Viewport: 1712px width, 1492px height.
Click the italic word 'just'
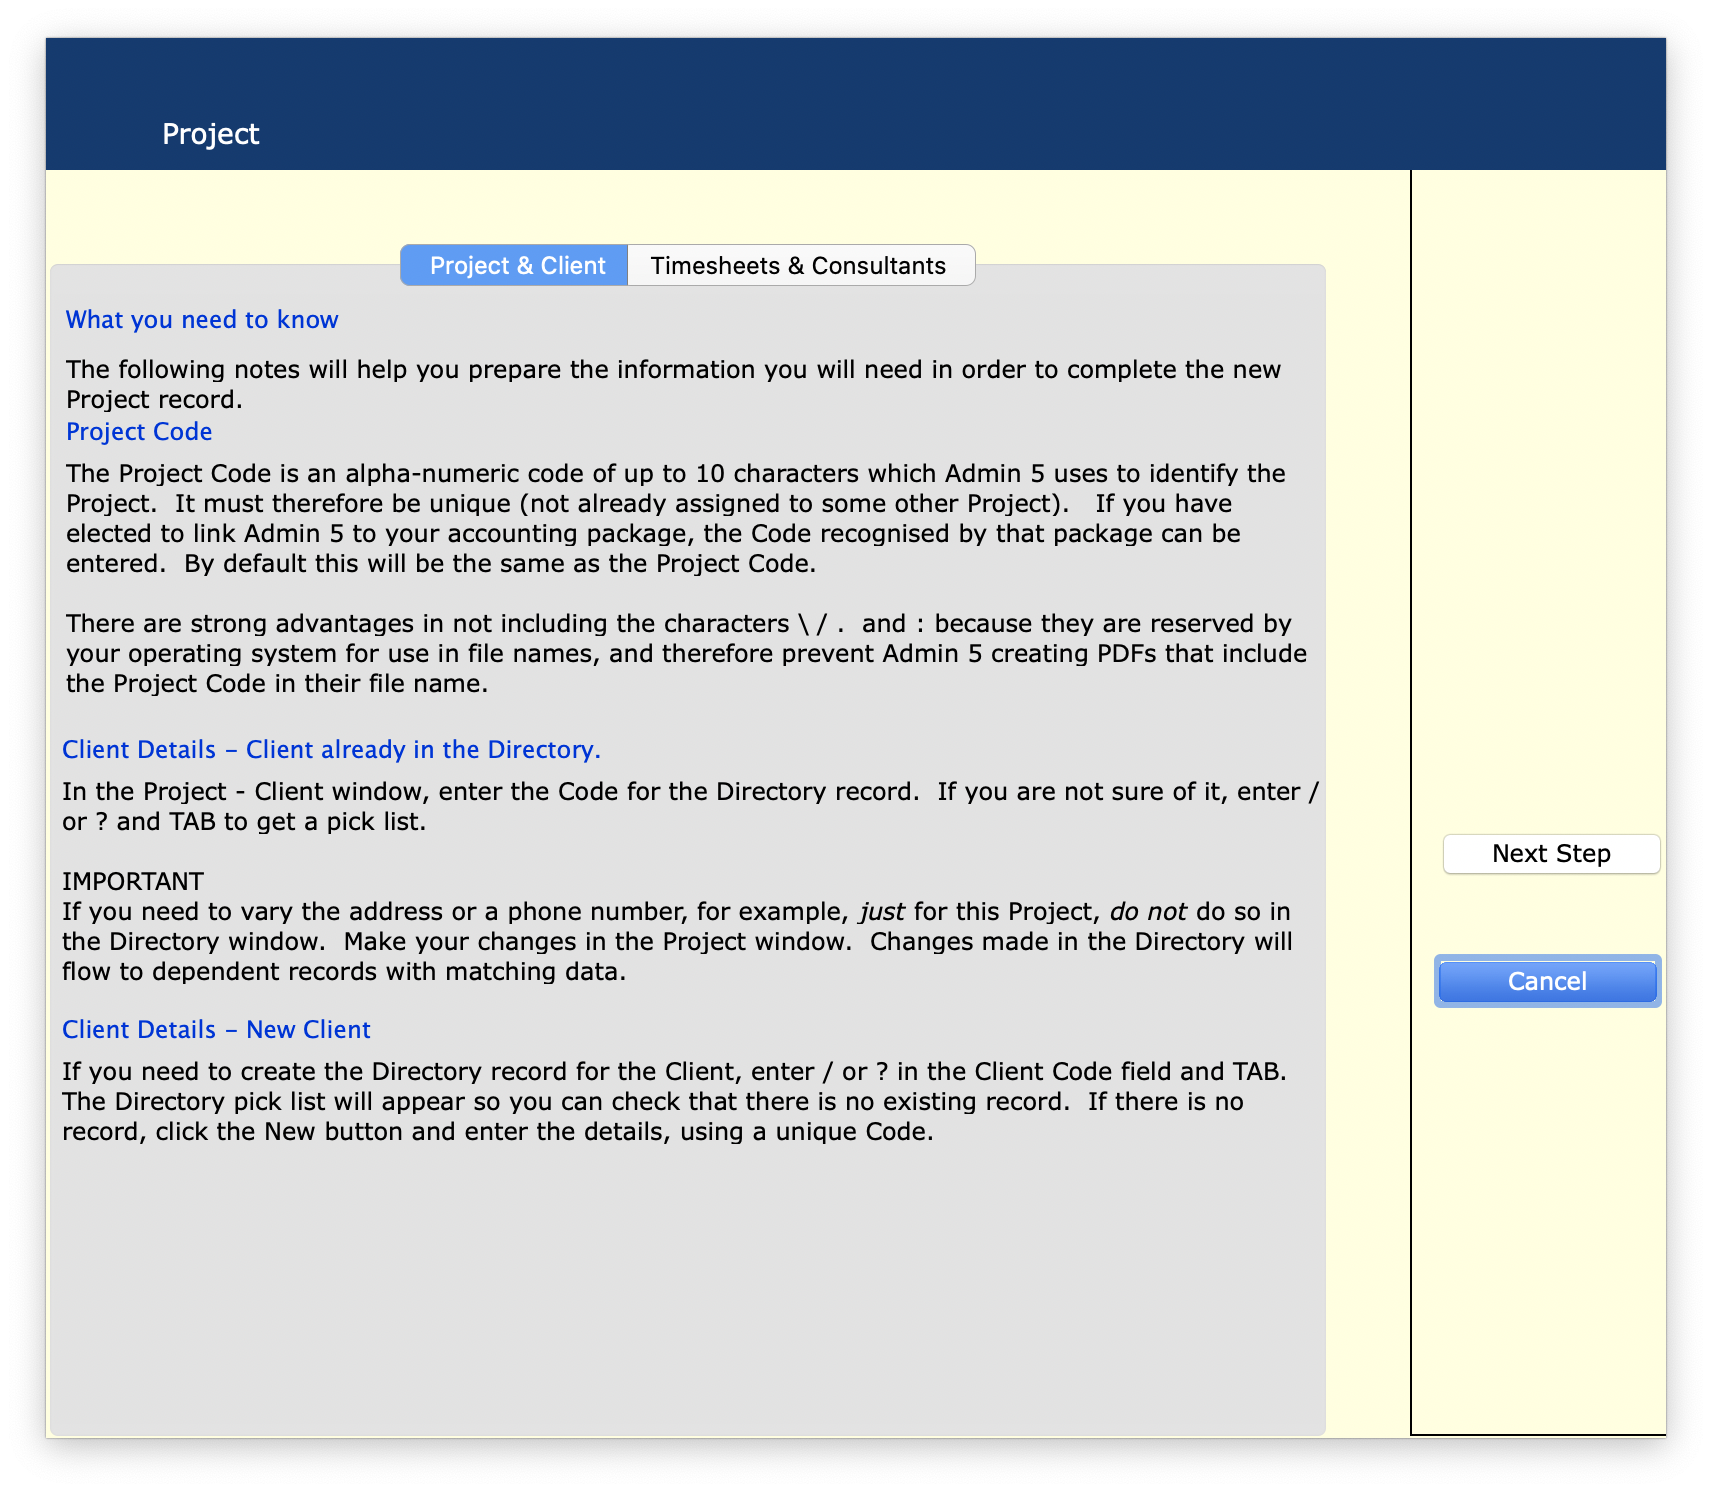point(882,912)
